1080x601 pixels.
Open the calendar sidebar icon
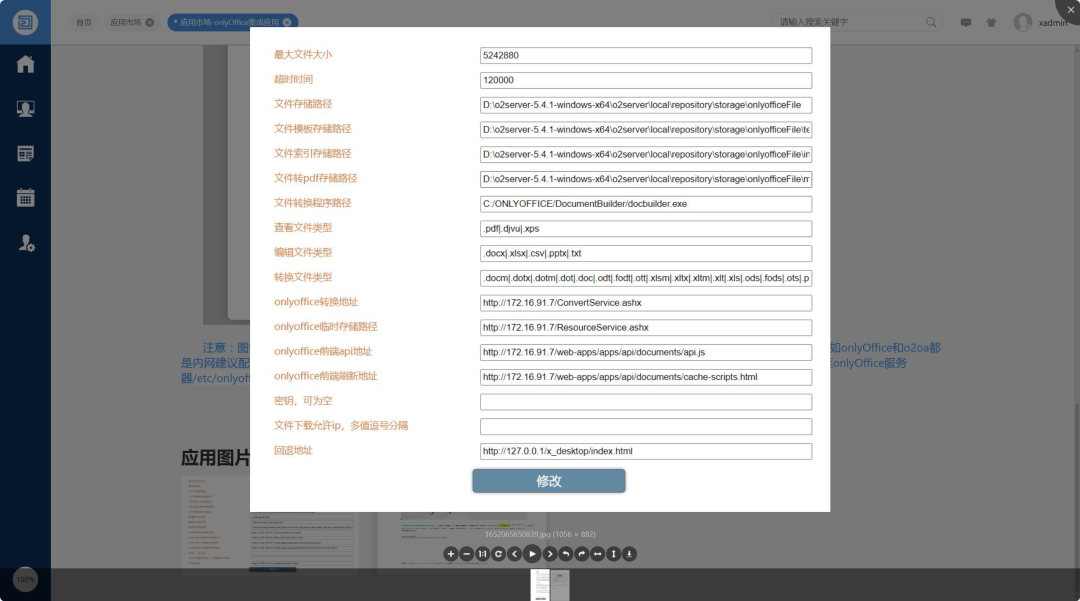(25, 198)
